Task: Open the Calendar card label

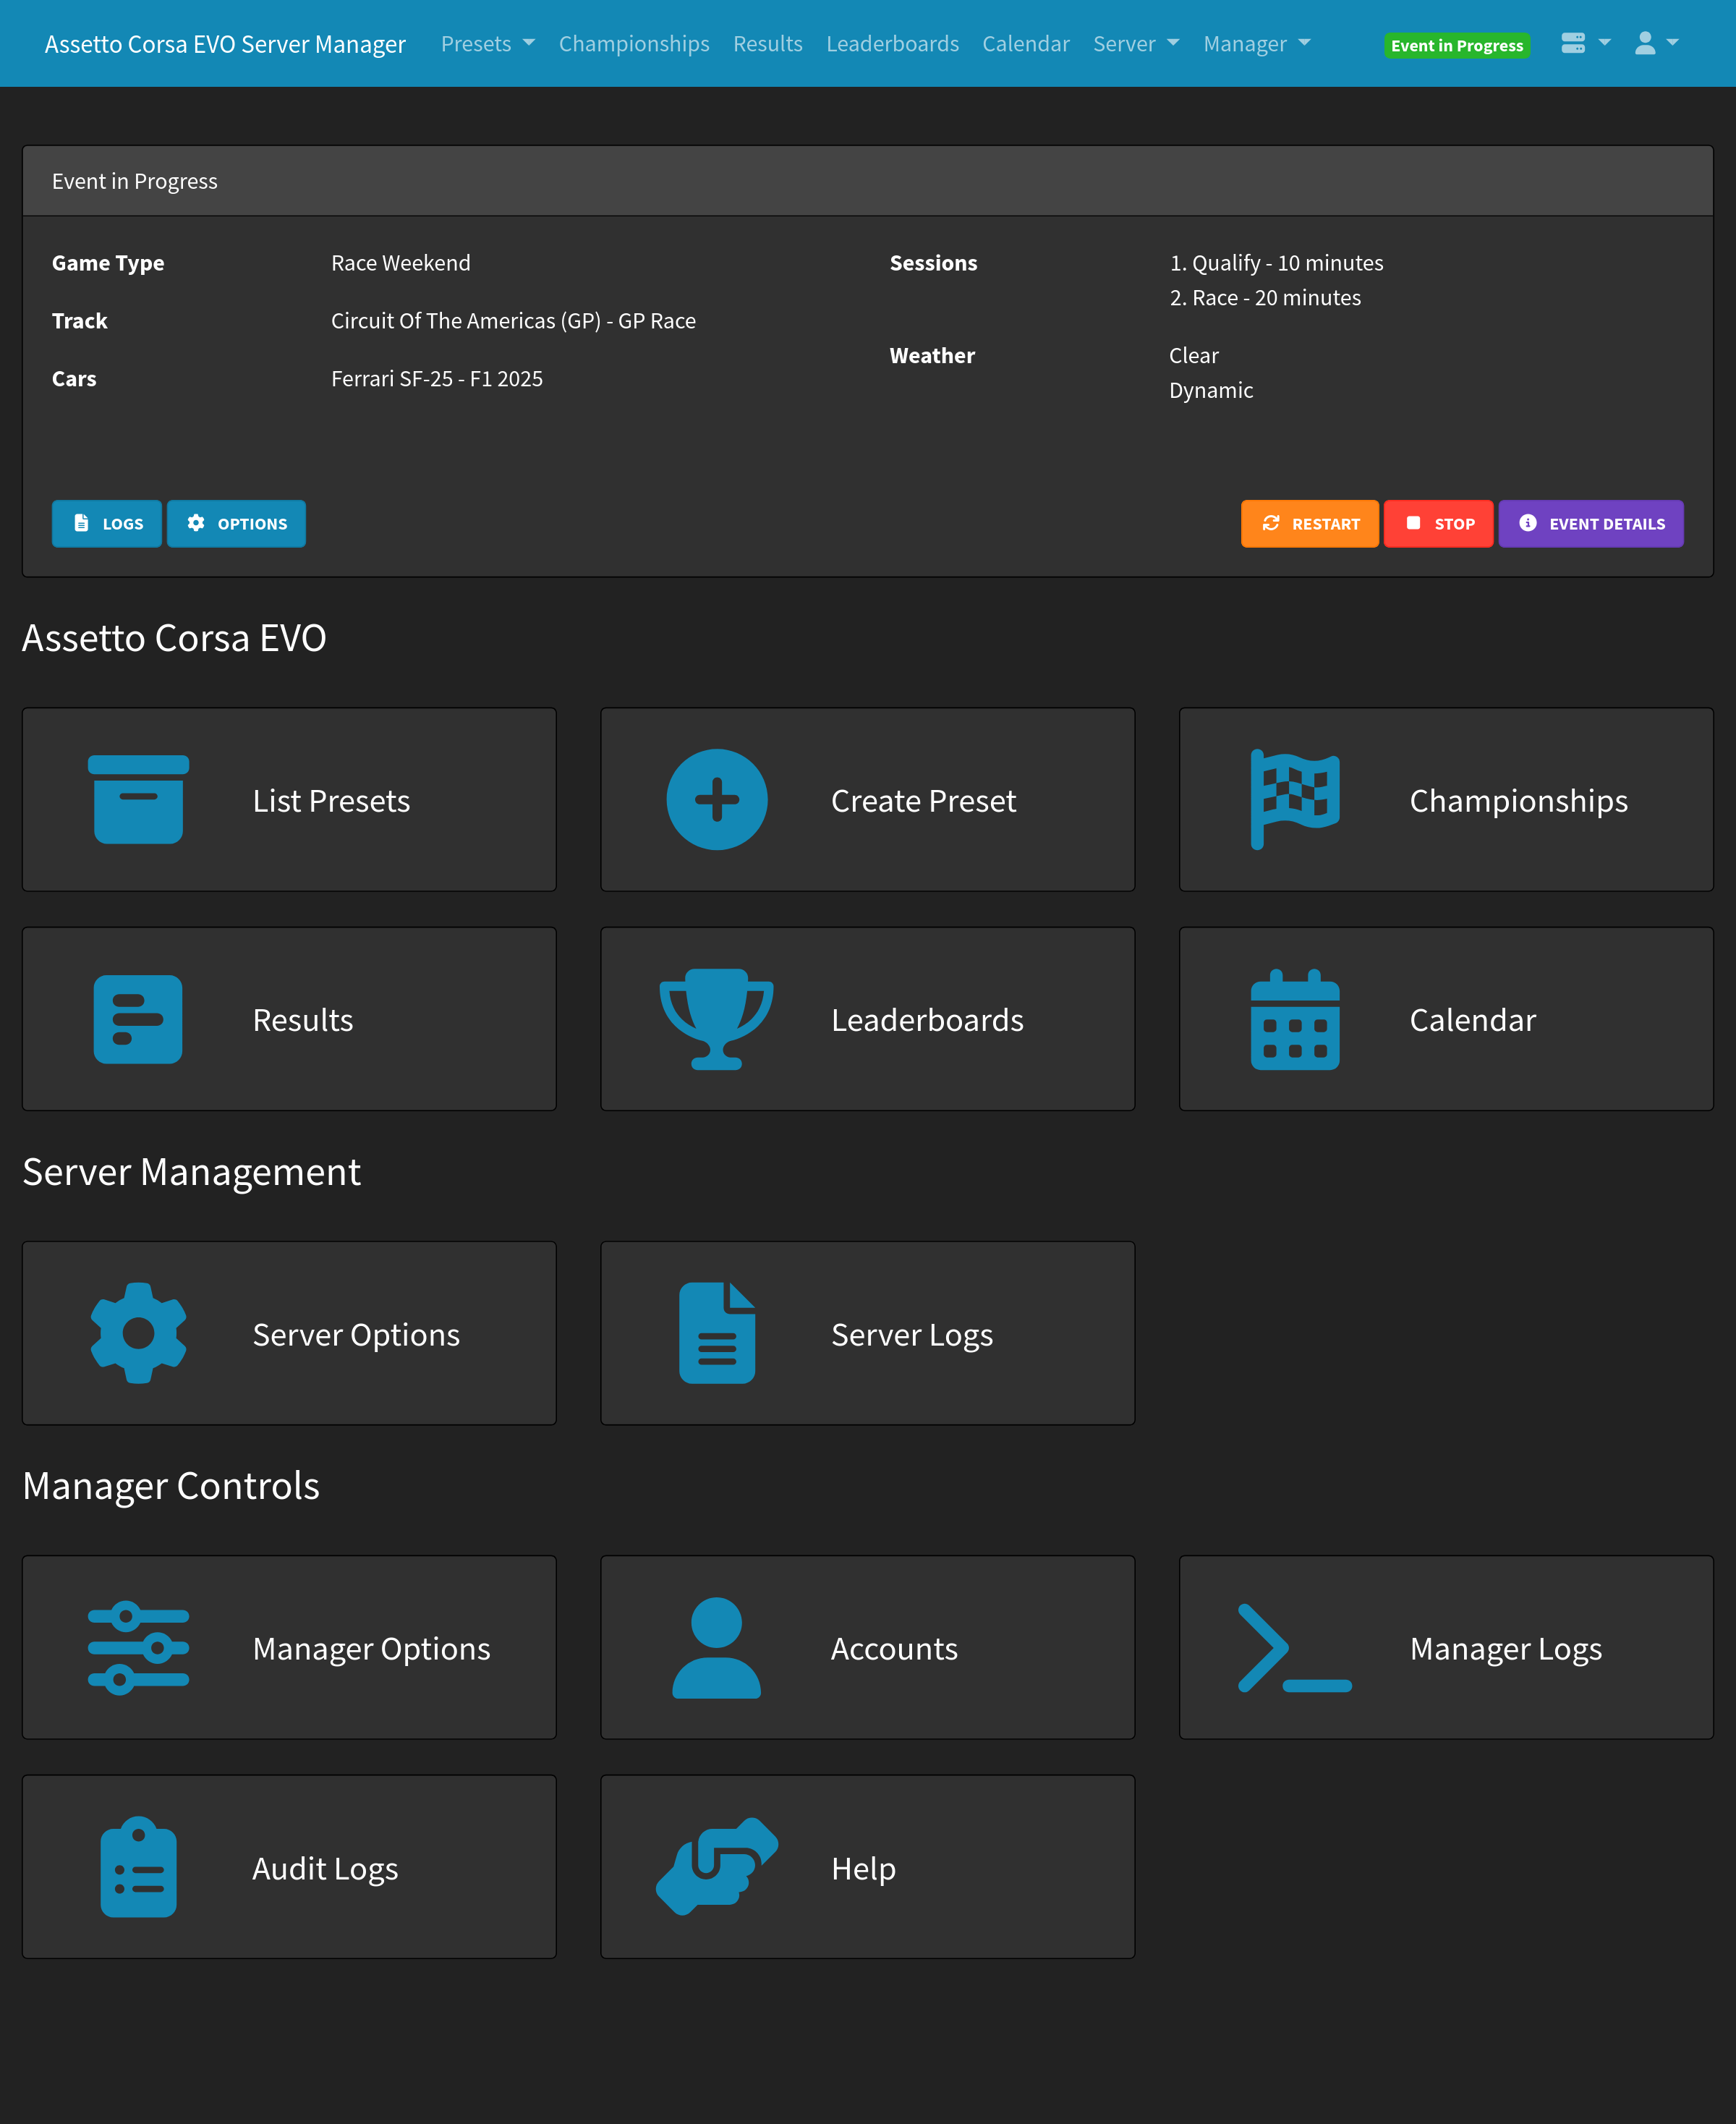Action: coord(1472,1019)
